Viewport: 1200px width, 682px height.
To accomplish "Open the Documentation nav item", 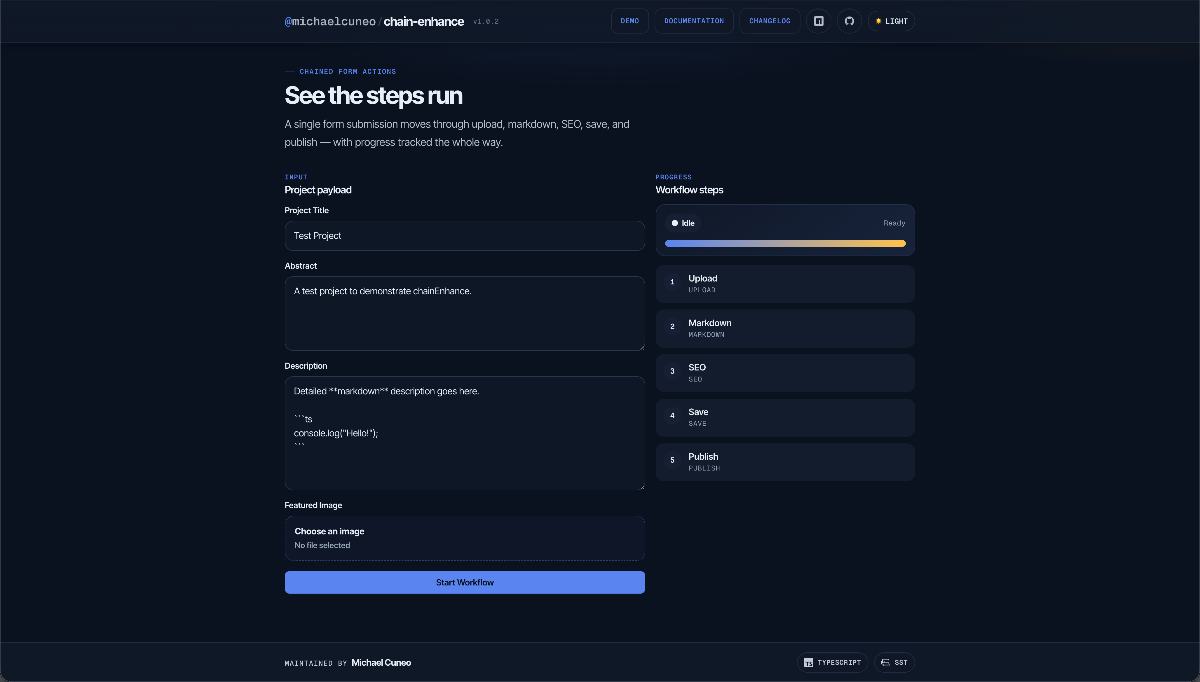I will [x=694, y=21].
